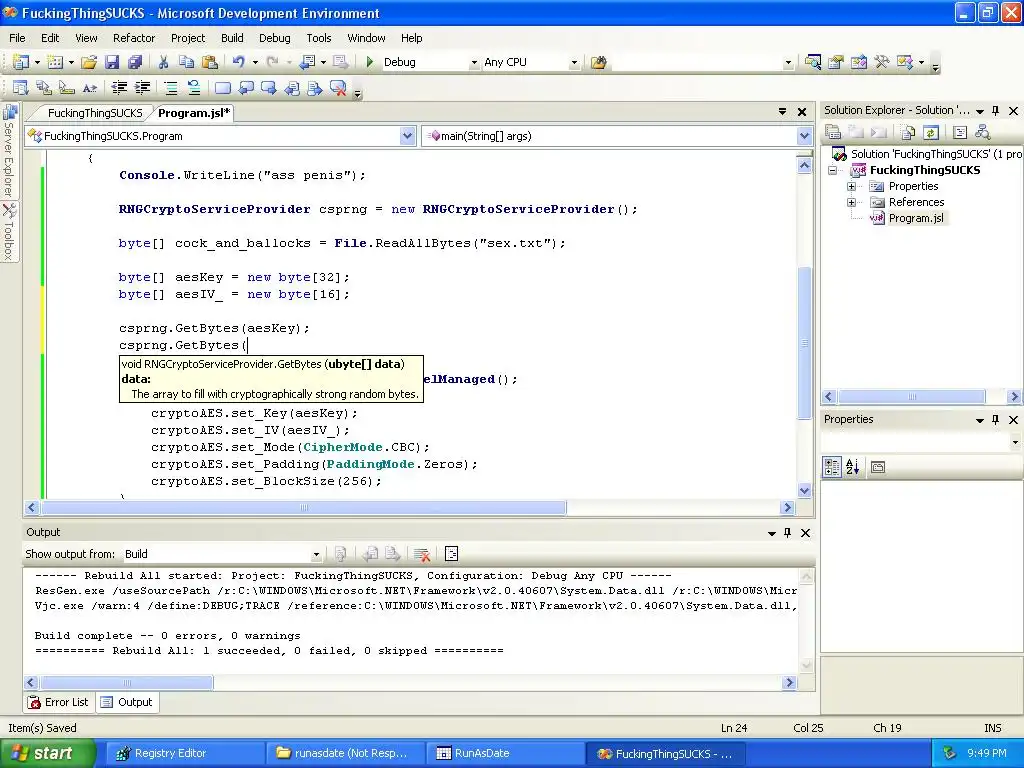1024x768 pixels.
Task: Open the Debug menu
Action: point(274,38)
